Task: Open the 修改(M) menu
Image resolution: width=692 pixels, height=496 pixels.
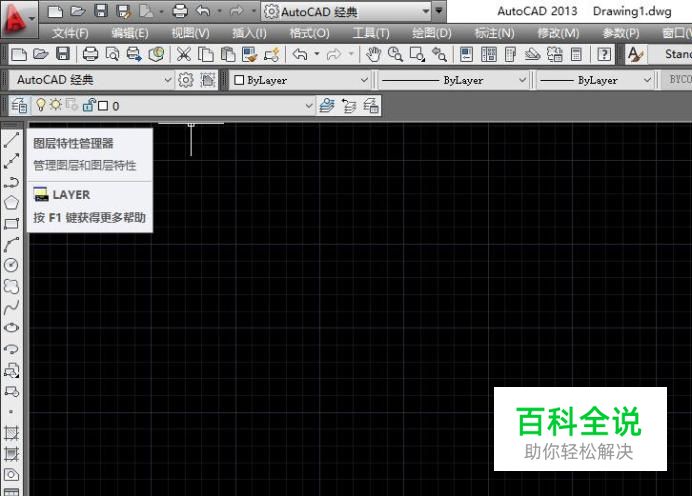Action: 558,33
